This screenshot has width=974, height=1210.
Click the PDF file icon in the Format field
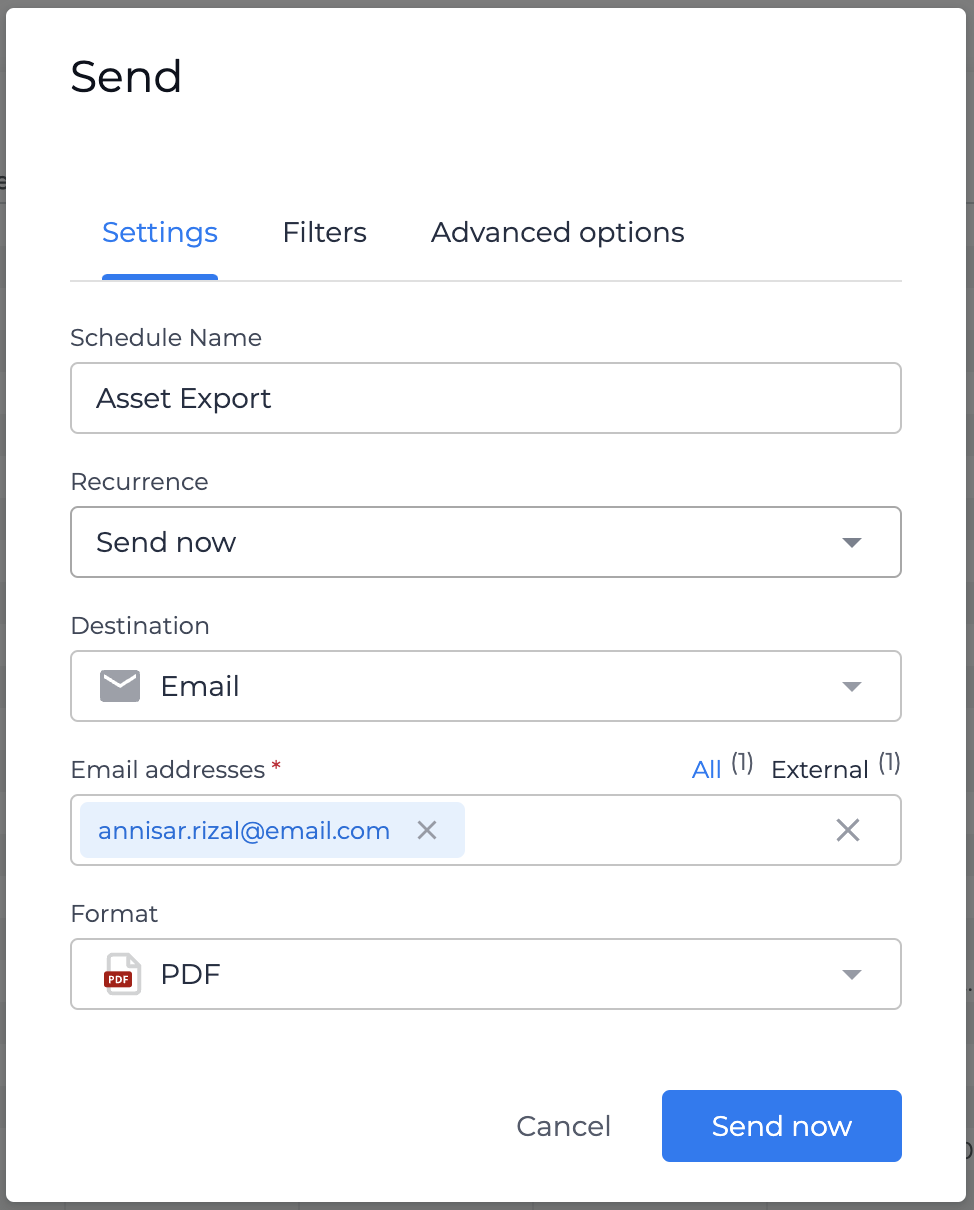coord(122,974)
